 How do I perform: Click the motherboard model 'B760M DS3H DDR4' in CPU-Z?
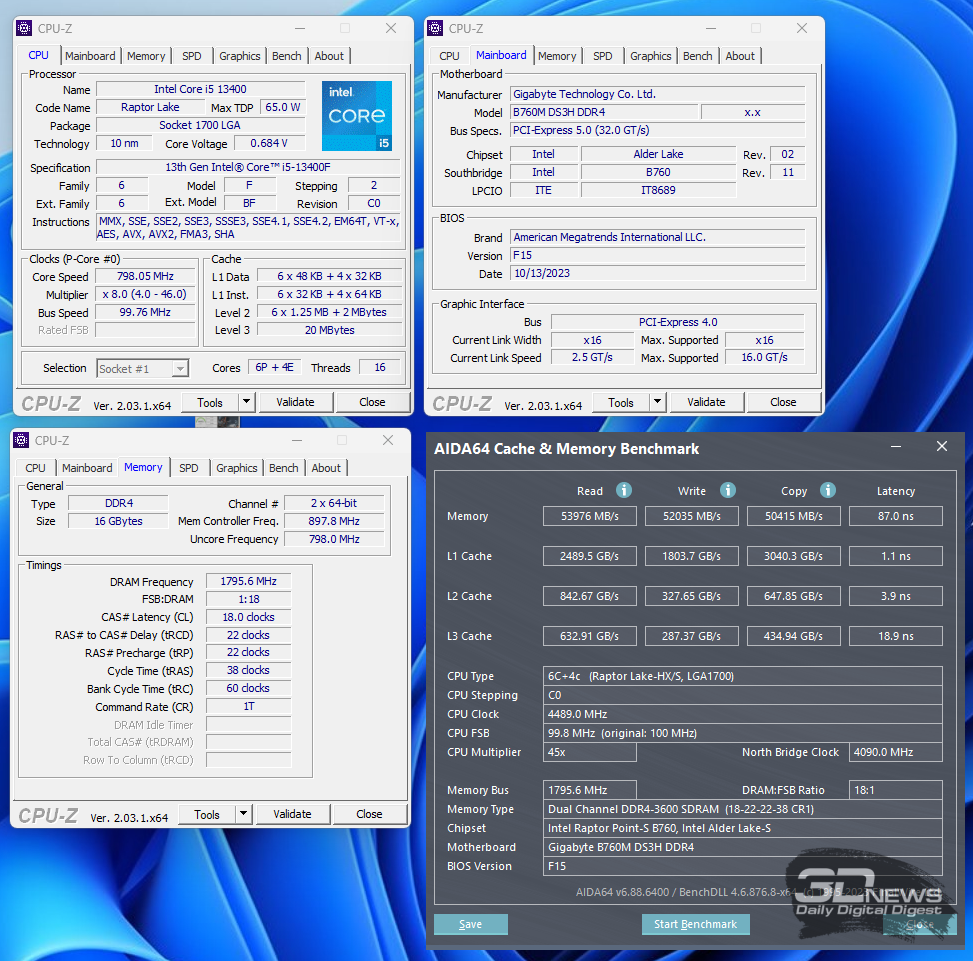click(x=604, y=112)
